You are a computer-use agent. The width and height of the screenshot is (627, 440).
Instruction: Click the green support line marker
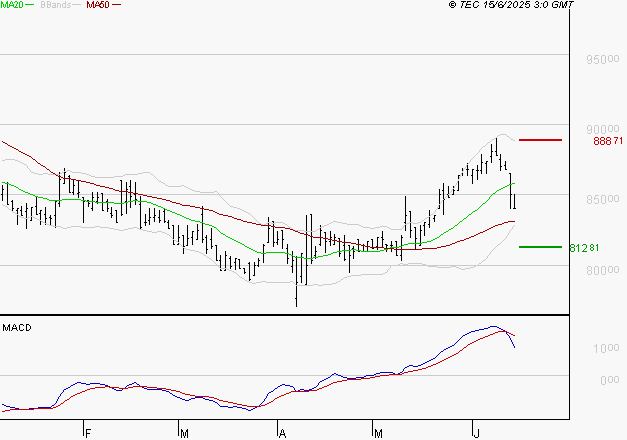click(x=540, y=246)
